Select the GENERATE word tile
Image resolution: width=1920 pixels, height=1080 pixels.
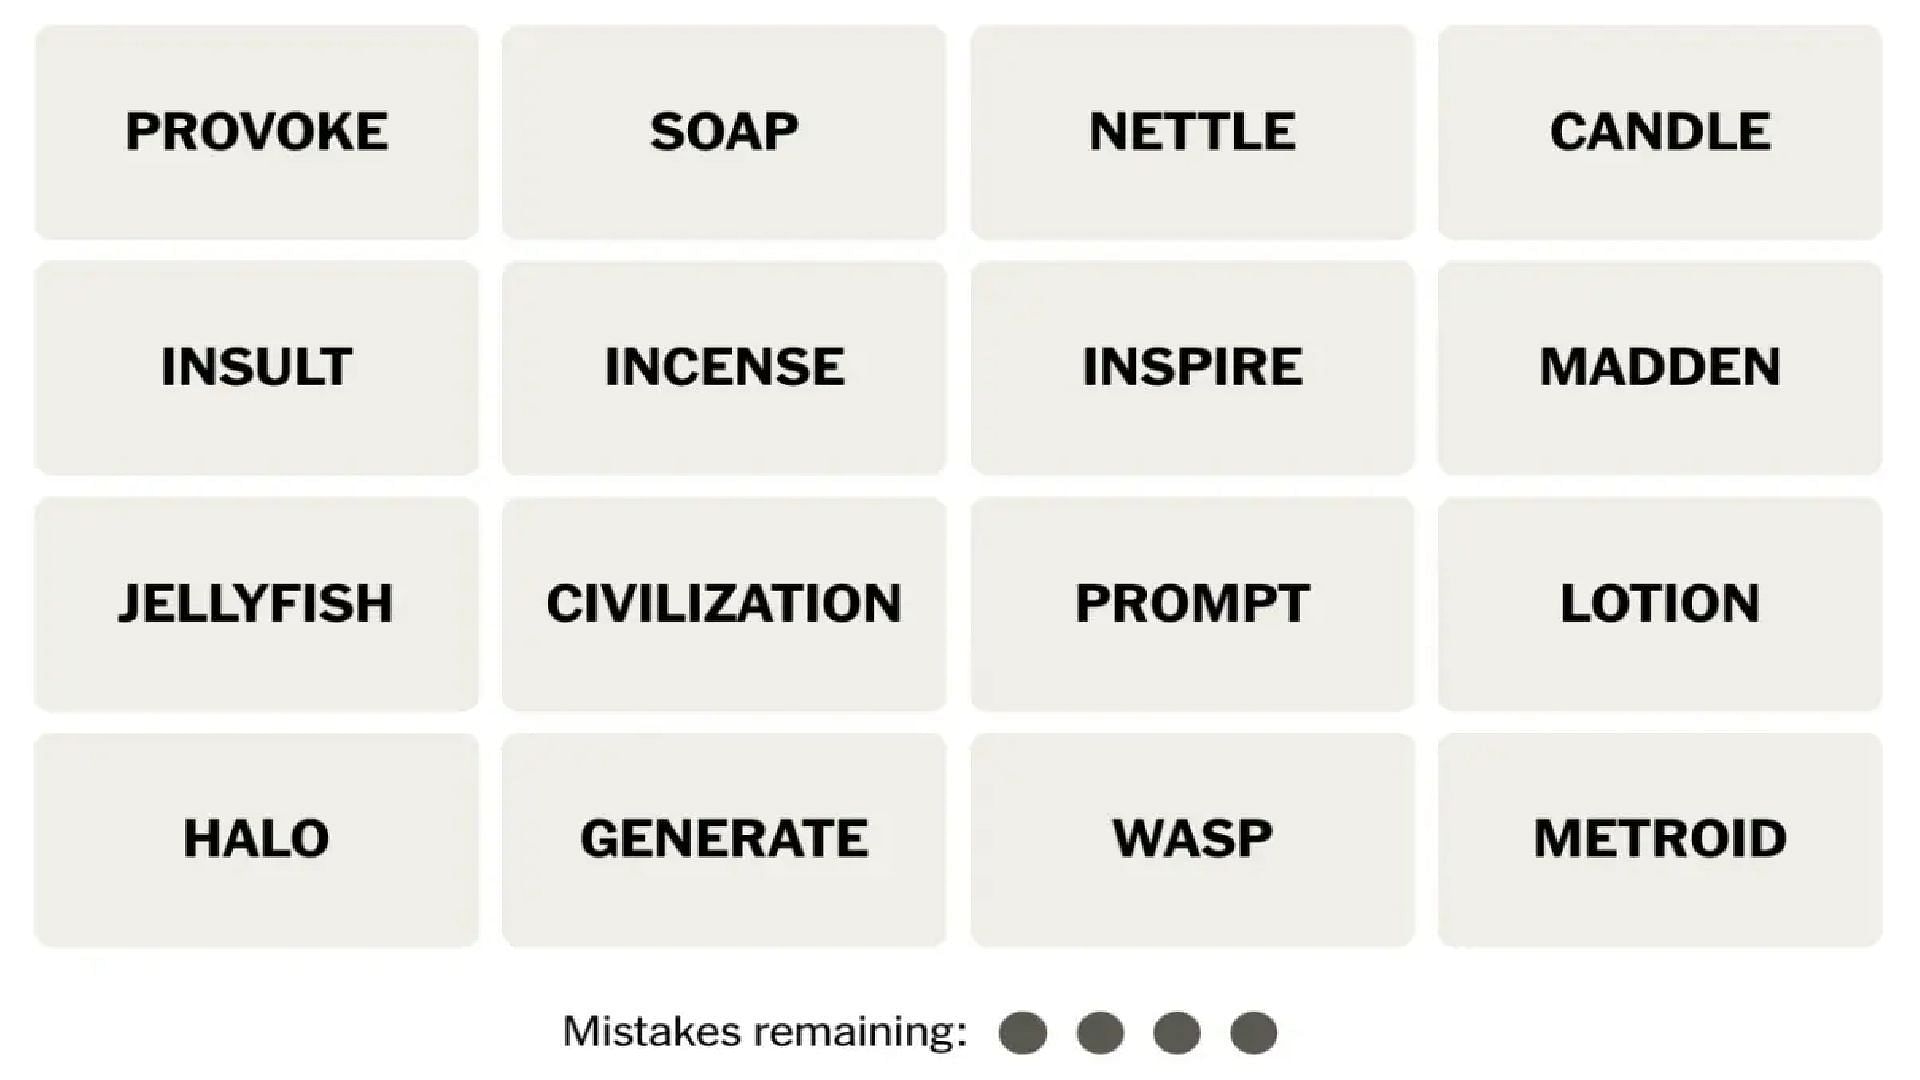pos(724,840)
